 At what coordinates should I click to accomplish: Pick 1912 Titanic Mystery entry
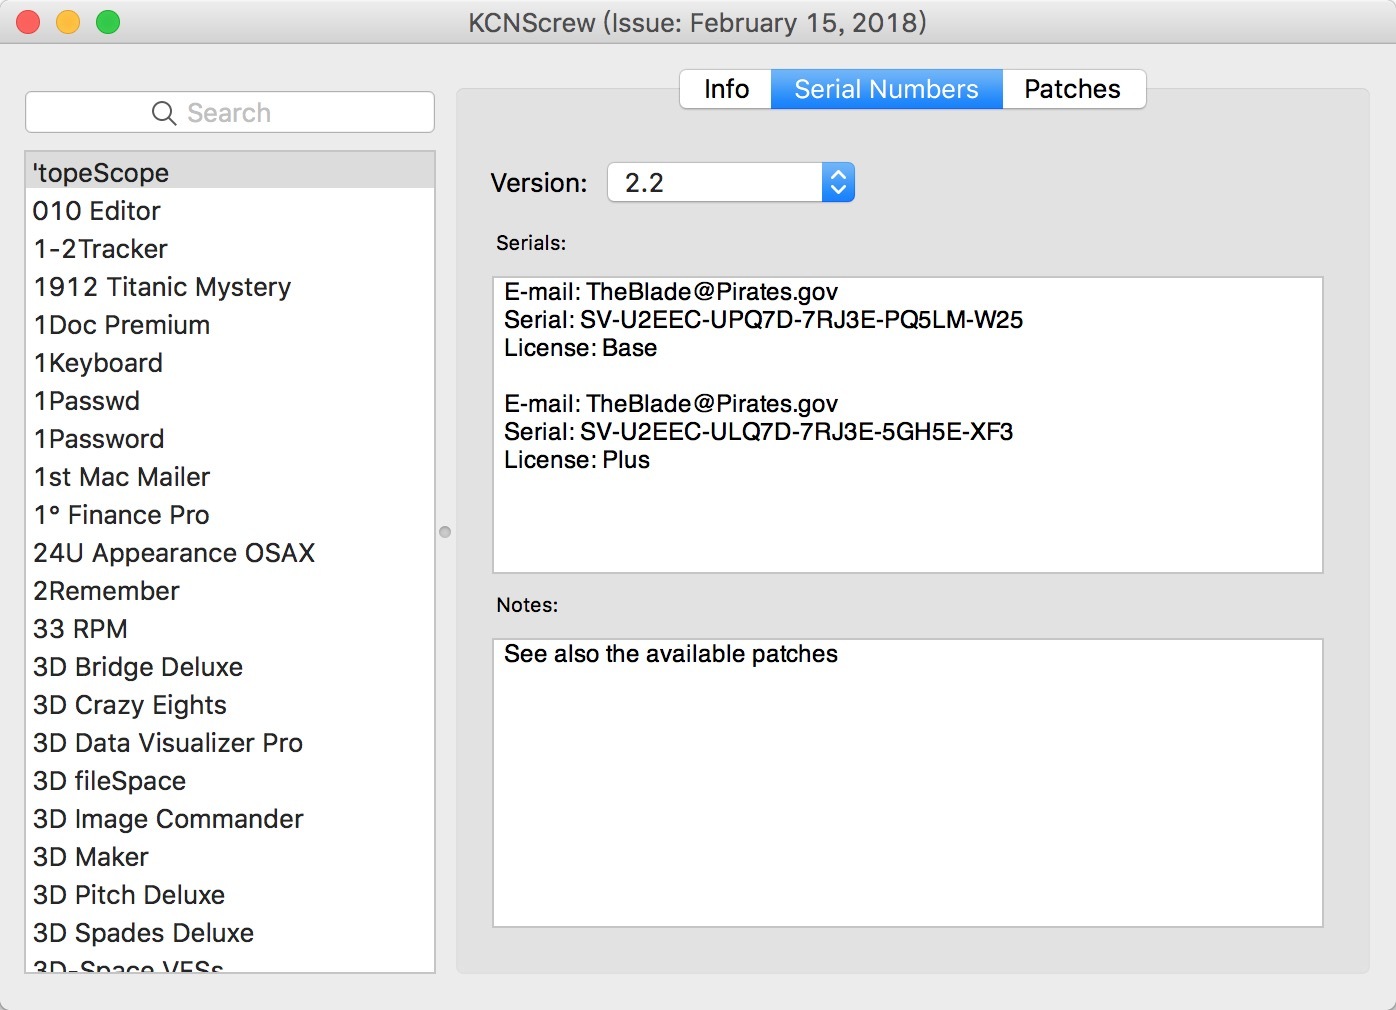coord(162,287)
